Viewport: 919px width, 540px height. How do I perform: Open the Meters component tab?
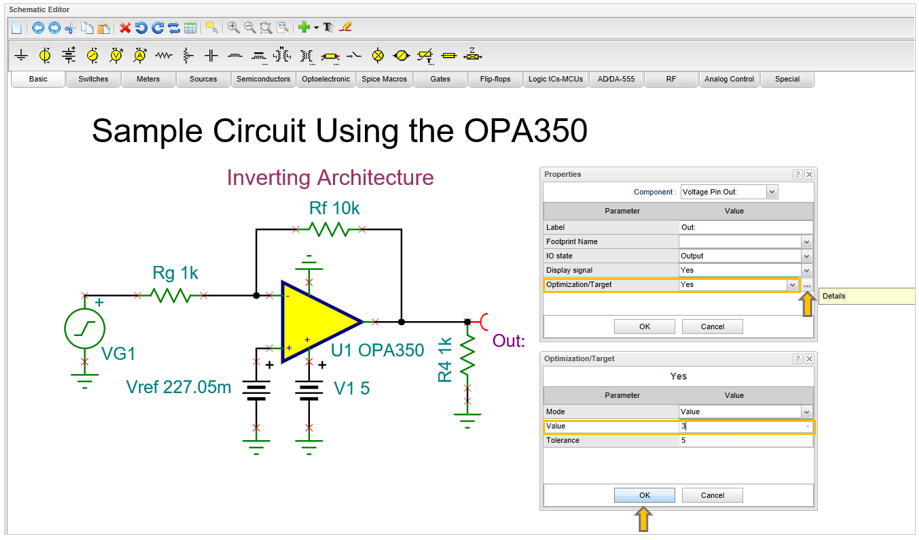click(148, 79)
